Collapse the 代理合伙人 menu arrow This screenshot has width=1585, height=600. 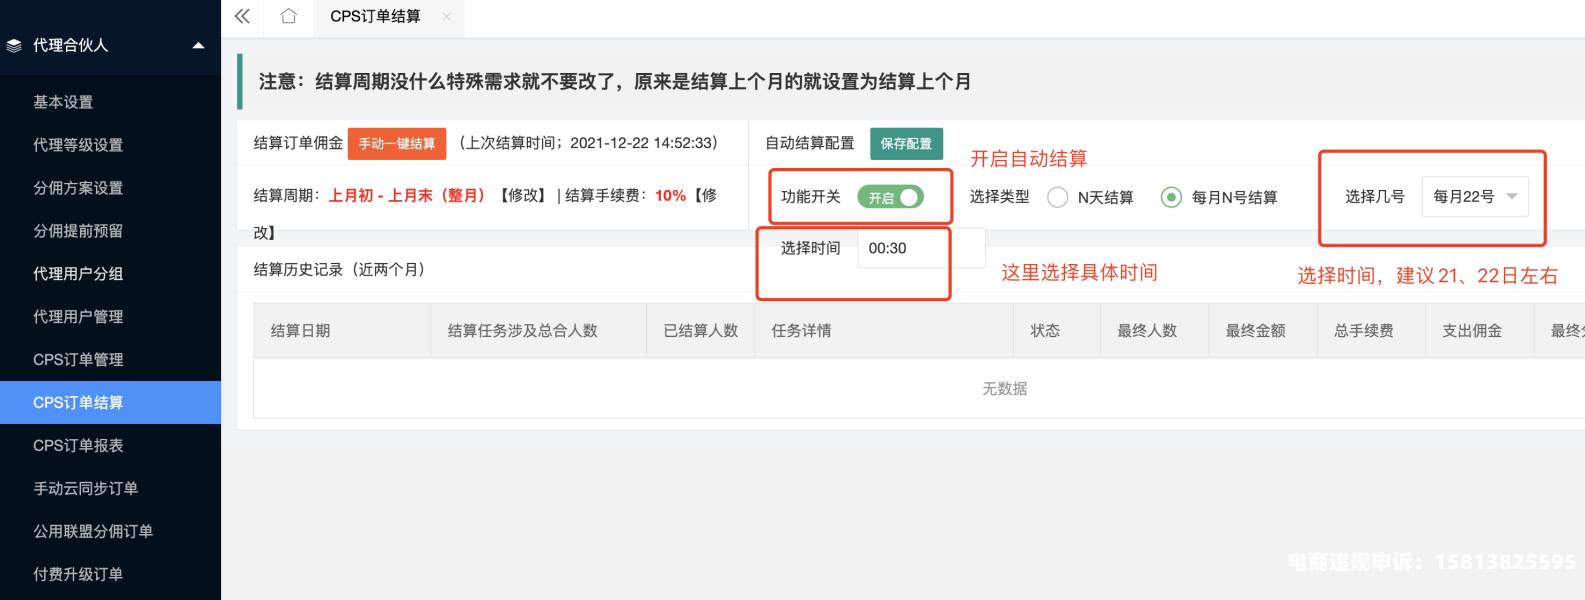coord(198,45)
